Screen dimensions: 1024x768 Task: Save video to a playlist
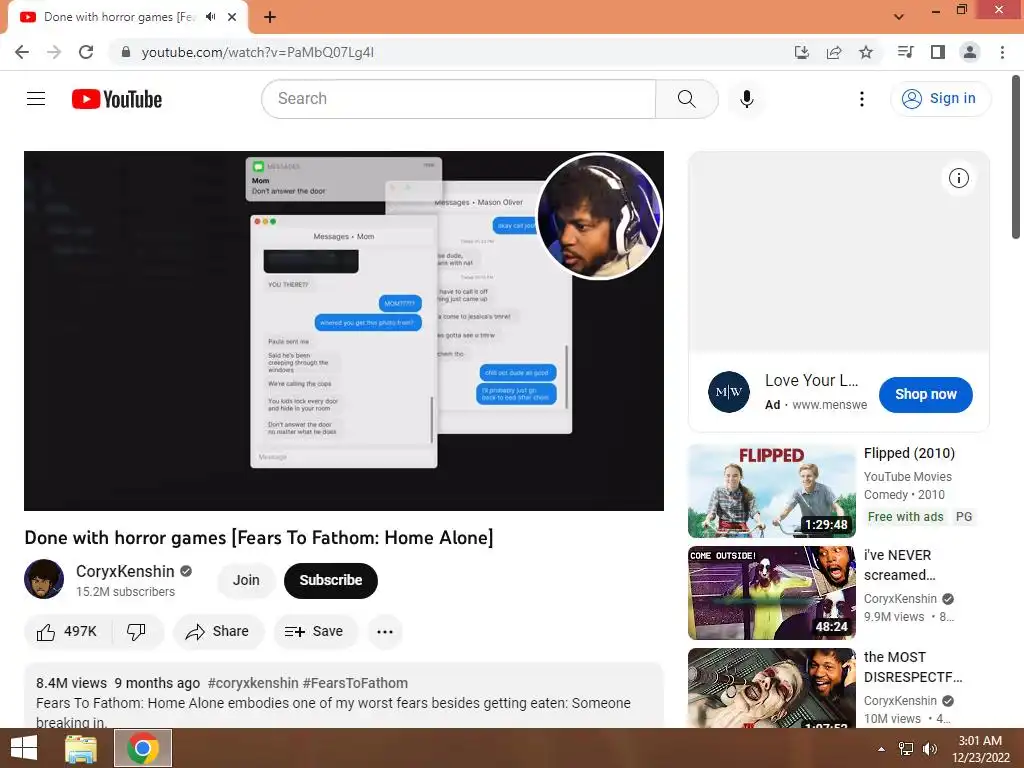click(x=315, y=632)
